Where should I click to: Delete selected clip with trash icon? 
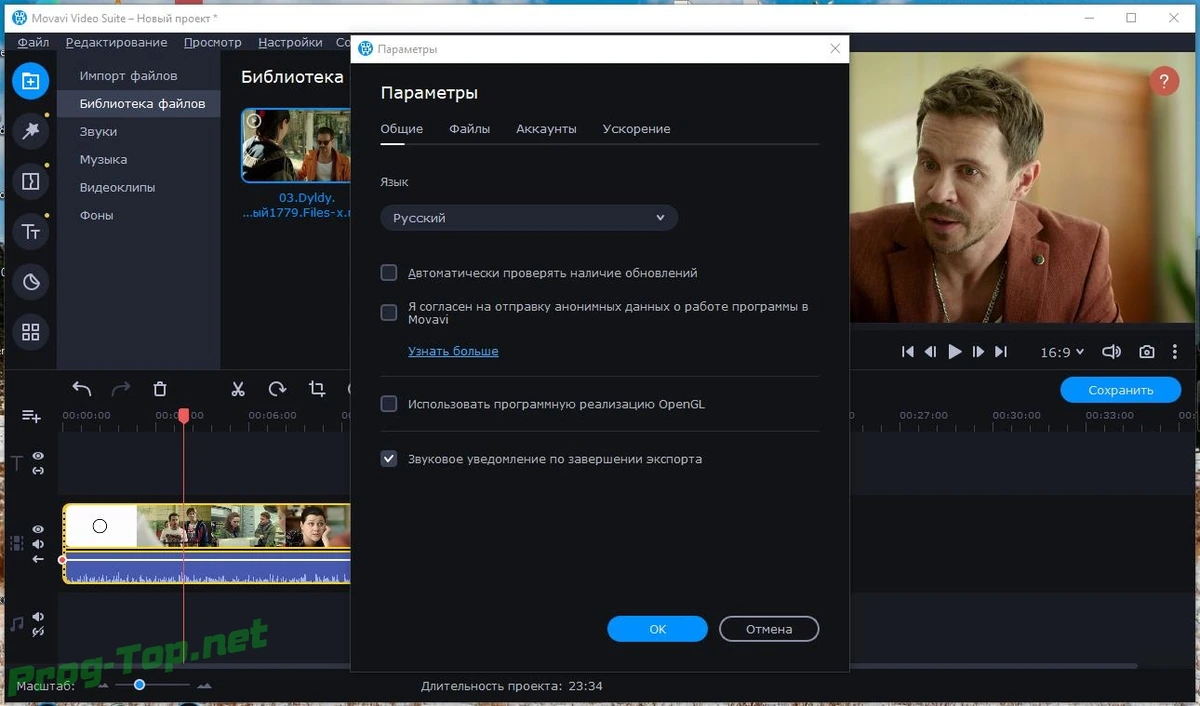(x=160, y=389)
